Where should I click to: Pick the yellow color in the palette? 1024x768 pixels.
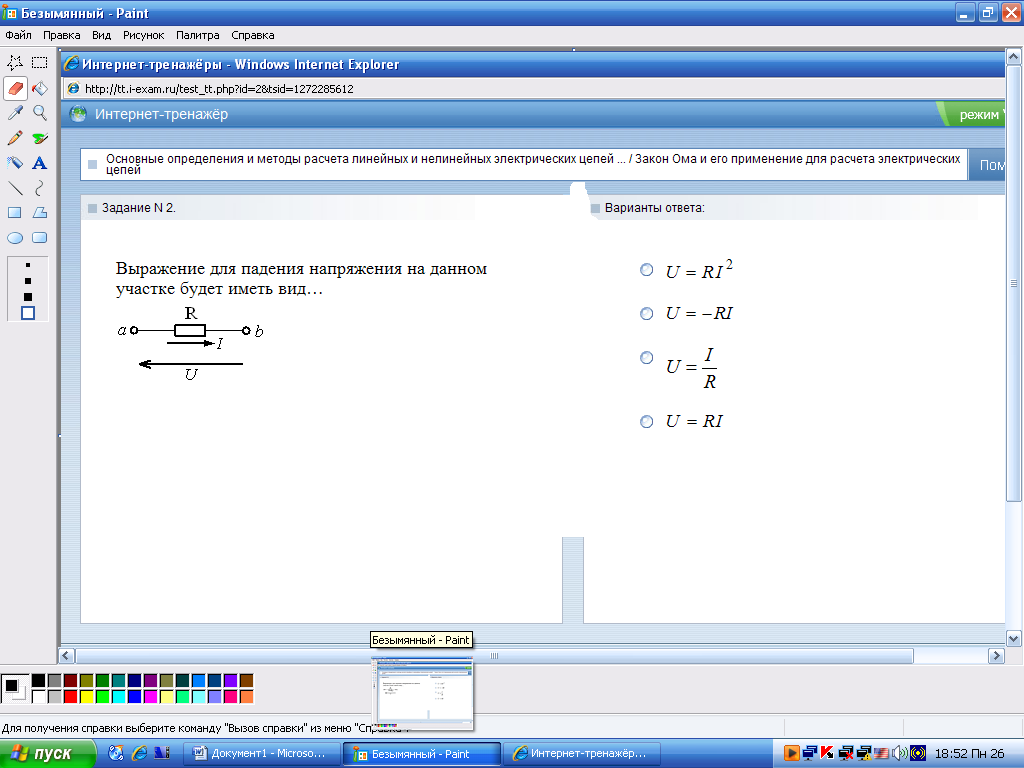tap(87, 697)
